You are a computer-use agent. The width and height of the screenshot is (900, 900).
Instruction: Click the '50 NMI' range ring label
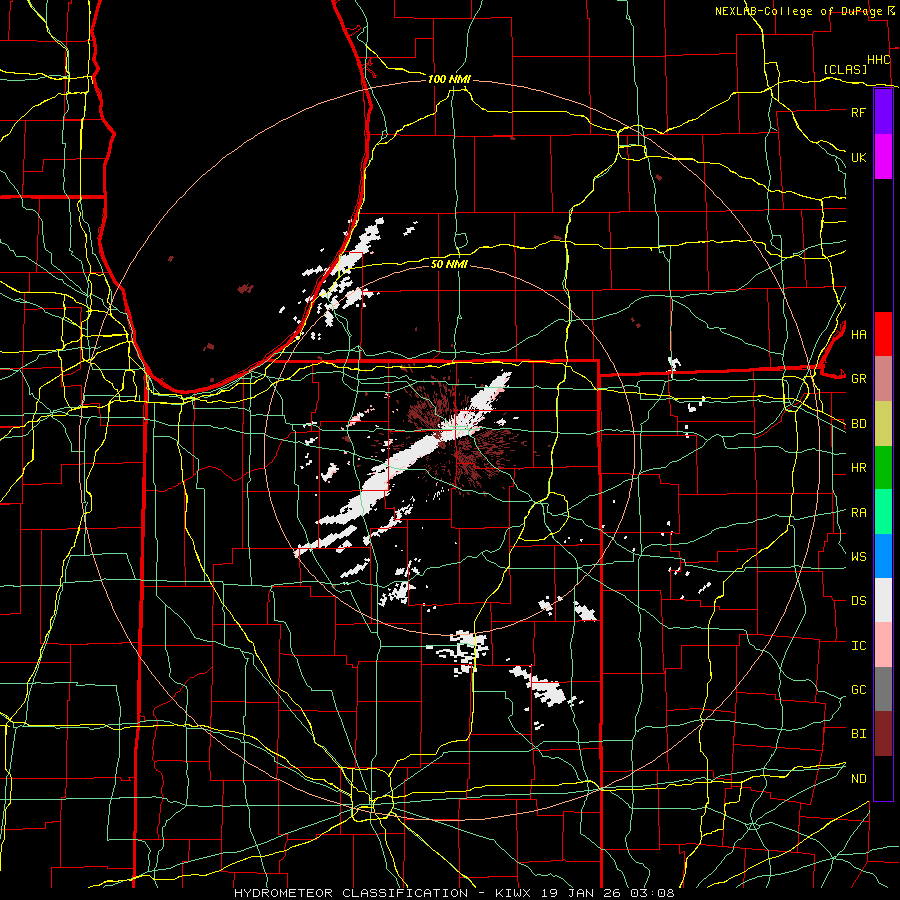(x=449, y=264)
